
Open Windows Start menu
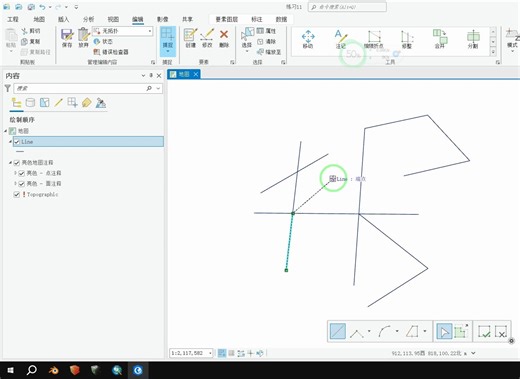coord(10,370)
